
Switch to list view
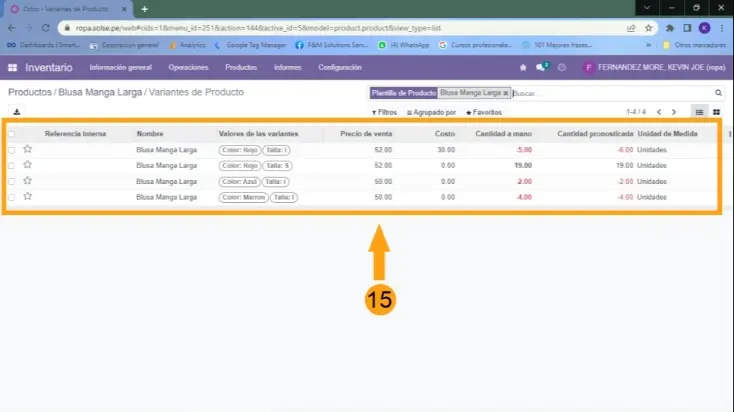click(699, 112)
